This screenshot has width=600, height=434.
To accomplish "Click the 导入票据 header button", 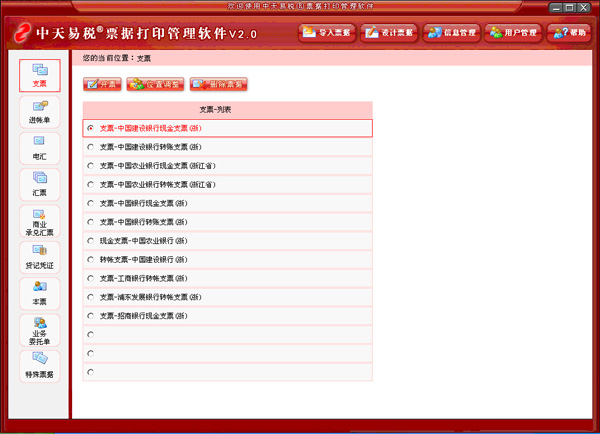I will [x=327, y=33].
